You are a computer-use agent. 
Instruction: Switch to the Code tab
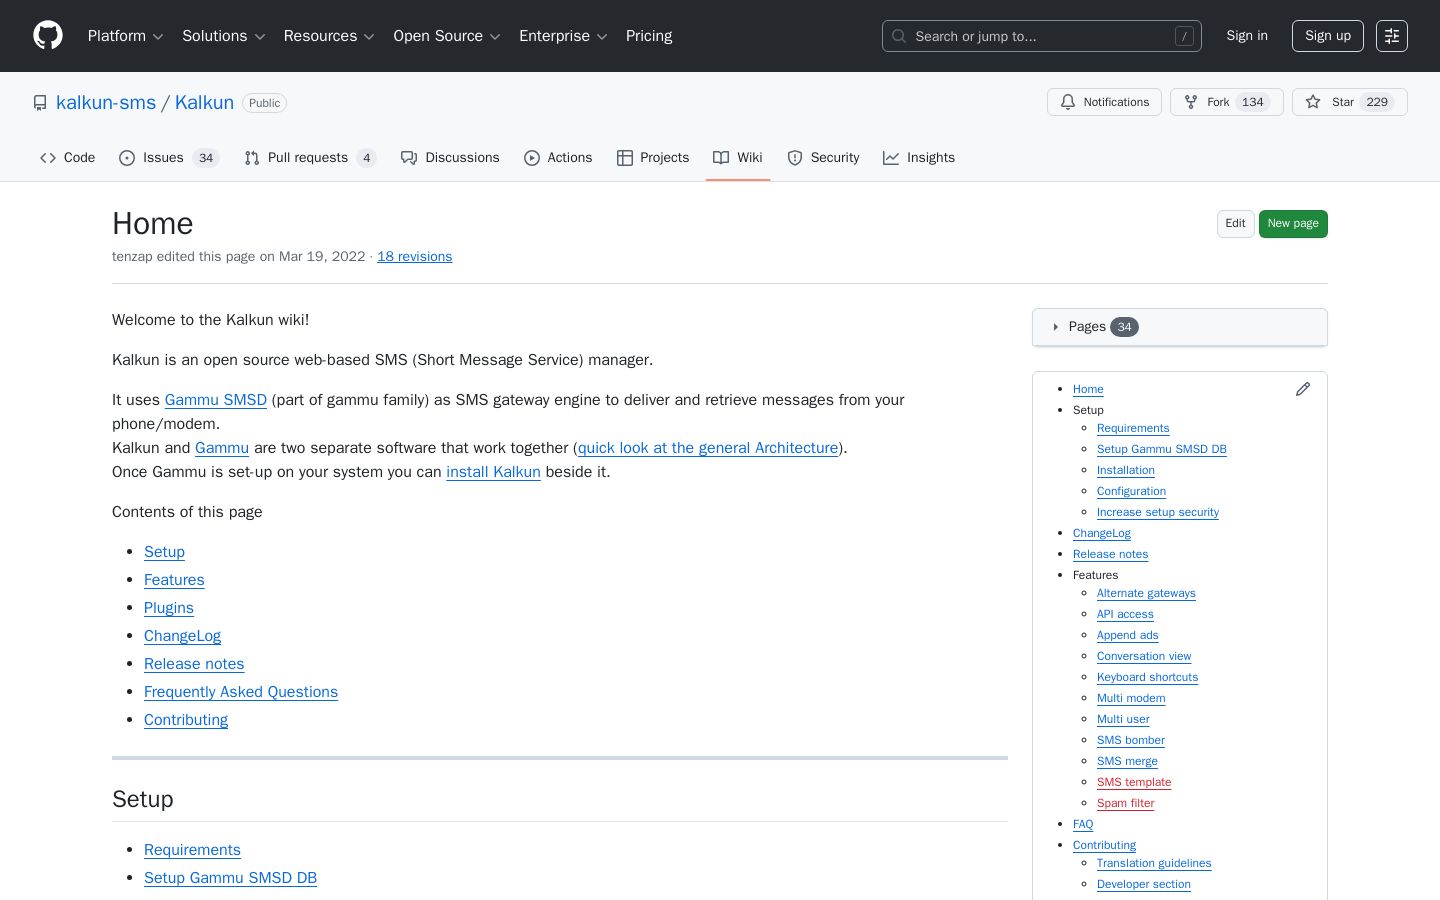(68, 158)
